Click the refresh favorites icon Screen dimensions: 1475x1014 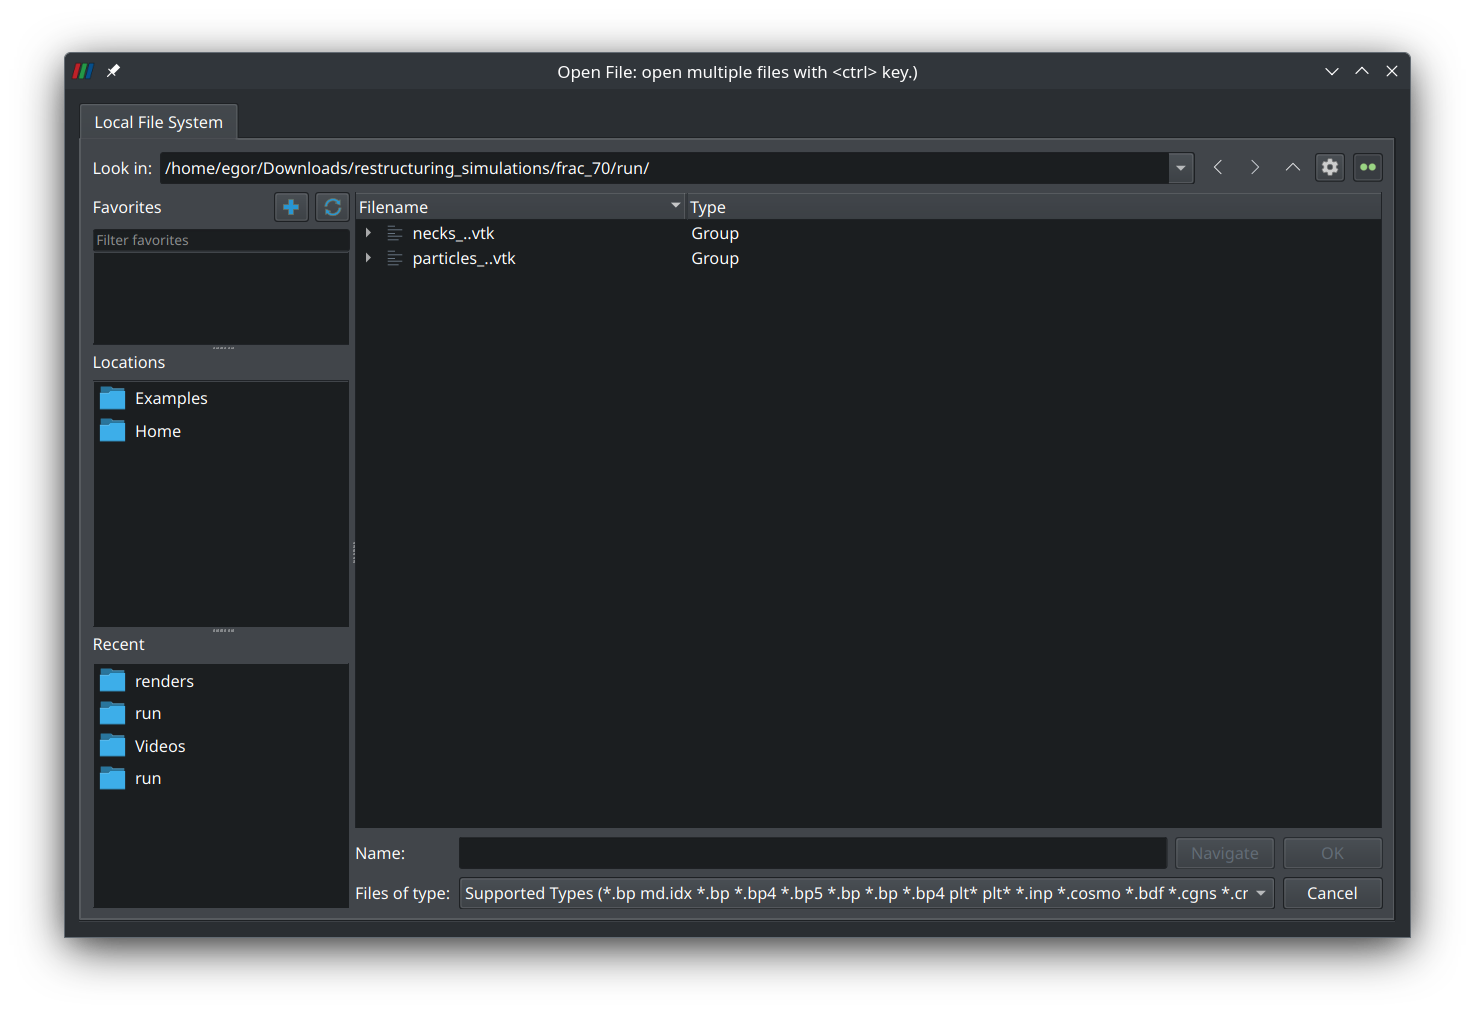(x=332, y=207)
